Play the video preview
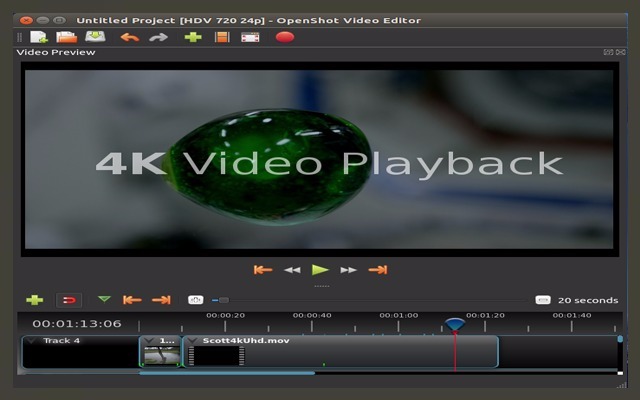Viewport: 640px width, 400px height. [x=320, y=269]
